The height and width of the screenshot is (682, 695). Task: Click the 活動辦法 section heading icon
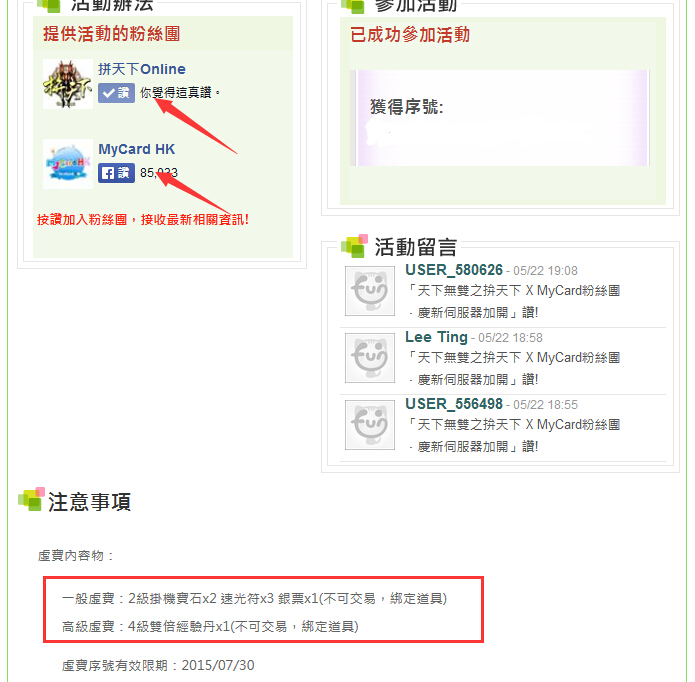tap(49, 6)
